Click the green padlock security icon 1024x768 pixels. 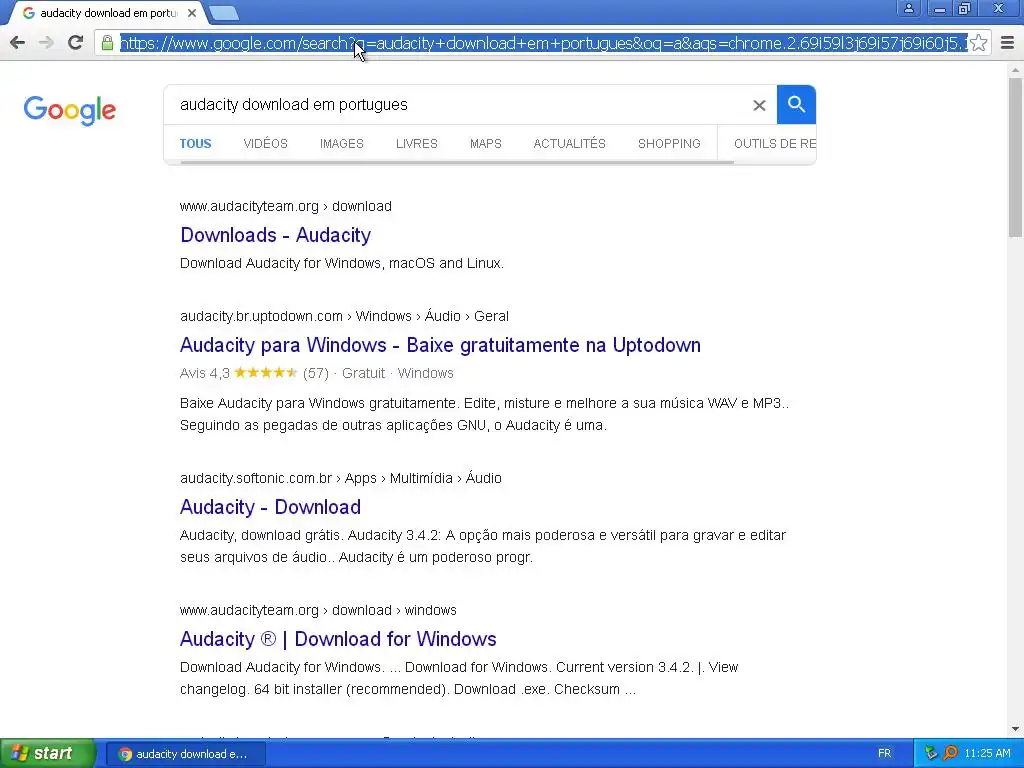click(x=107, y=43)
